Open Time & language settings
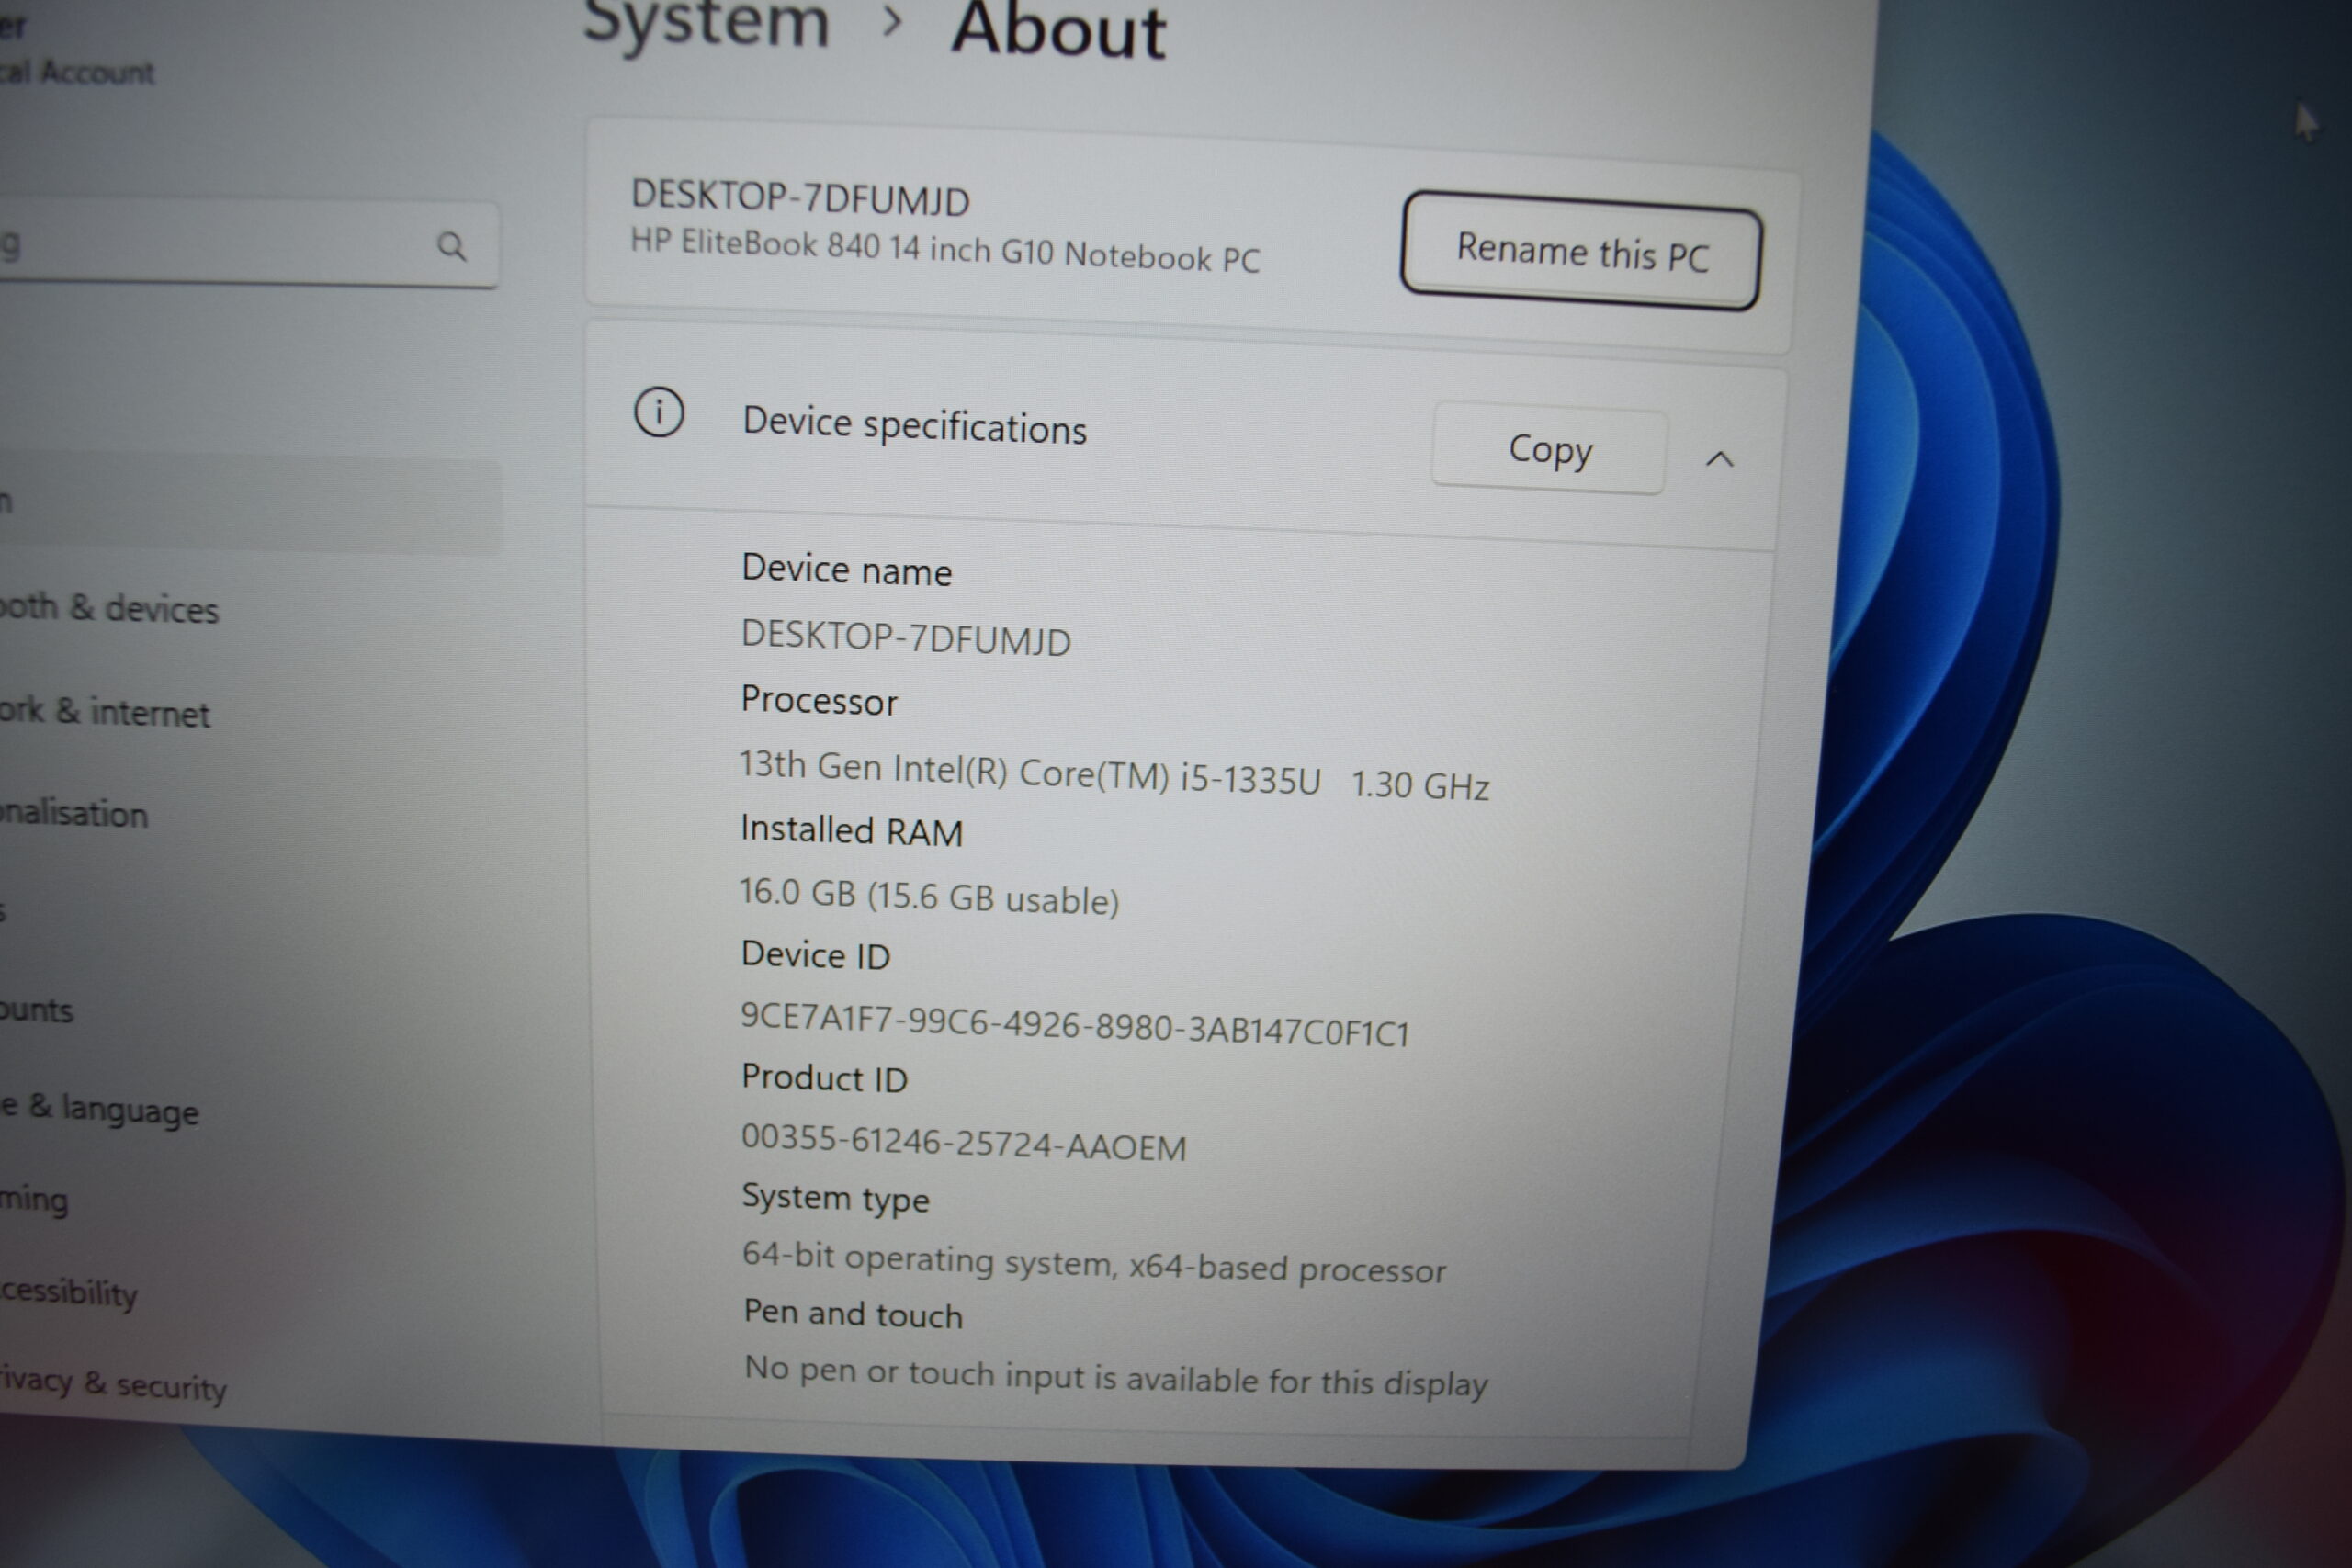2352x1568 pixels. pos(99,1109)
